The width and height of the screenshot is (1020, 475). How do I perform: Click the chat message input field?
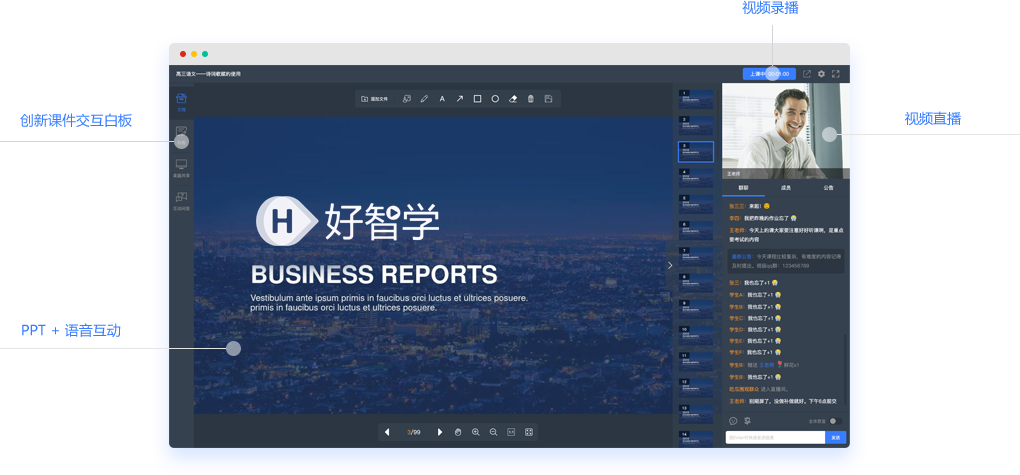click(x=775, y=437)
